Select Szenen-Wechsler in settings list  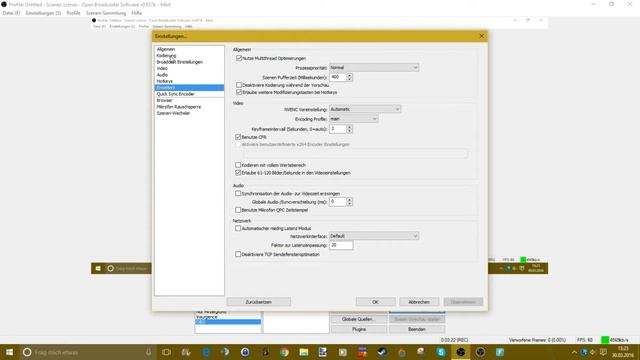[173, 113]
